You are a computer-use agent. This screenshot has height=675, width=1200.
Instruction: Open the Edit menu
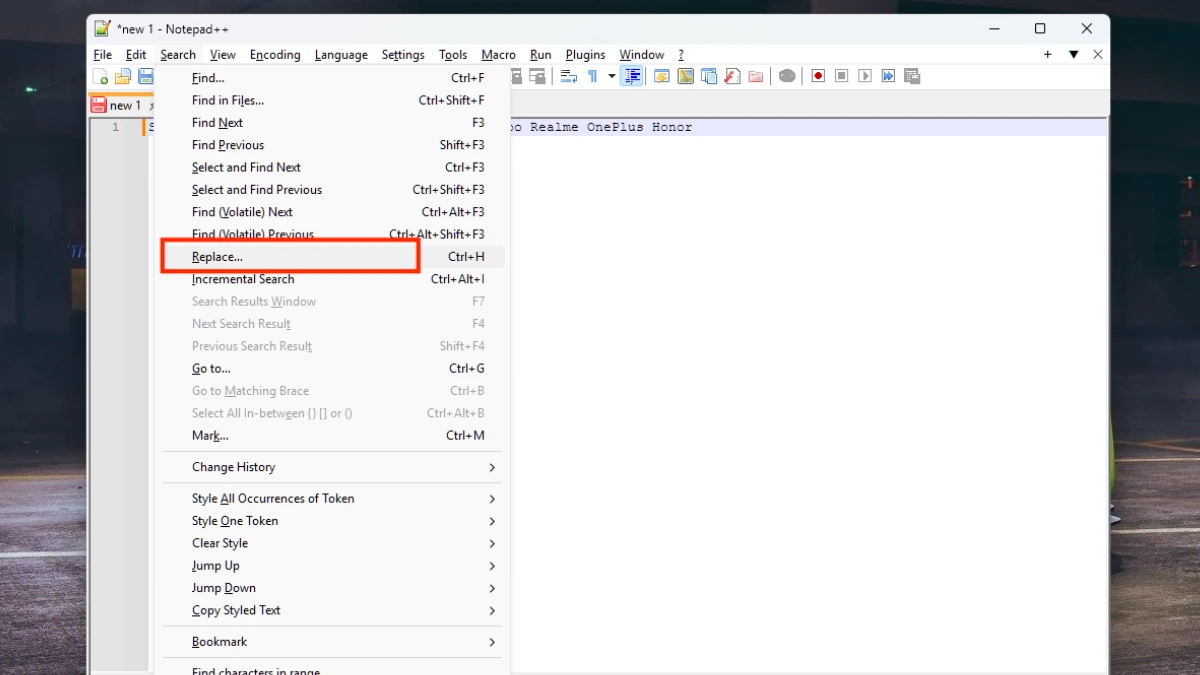[136, 55]
